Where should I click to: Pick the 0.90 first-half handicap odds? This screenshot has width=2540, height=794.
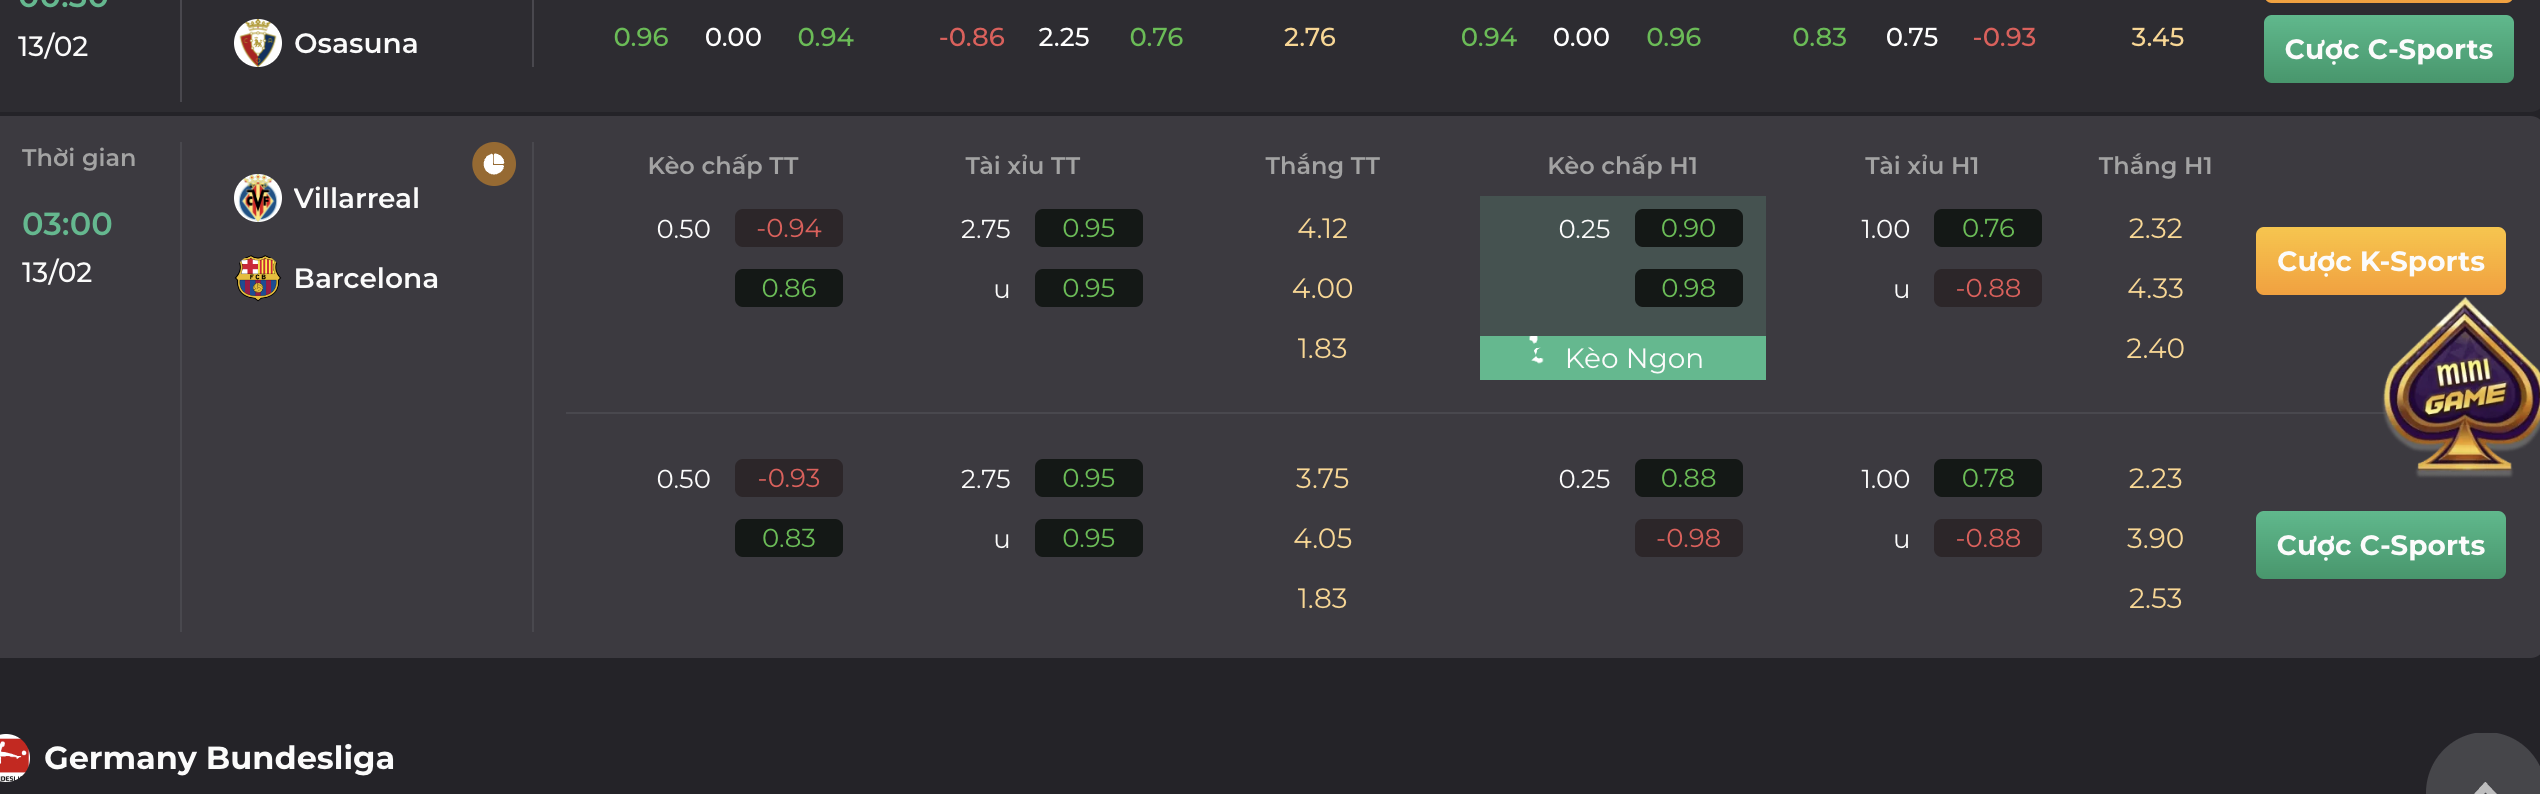[x=1688, y=228]
